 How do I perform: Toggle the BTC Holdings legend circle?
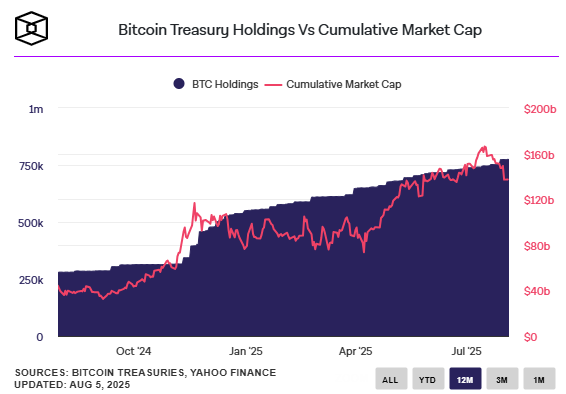tap(179, 84)
